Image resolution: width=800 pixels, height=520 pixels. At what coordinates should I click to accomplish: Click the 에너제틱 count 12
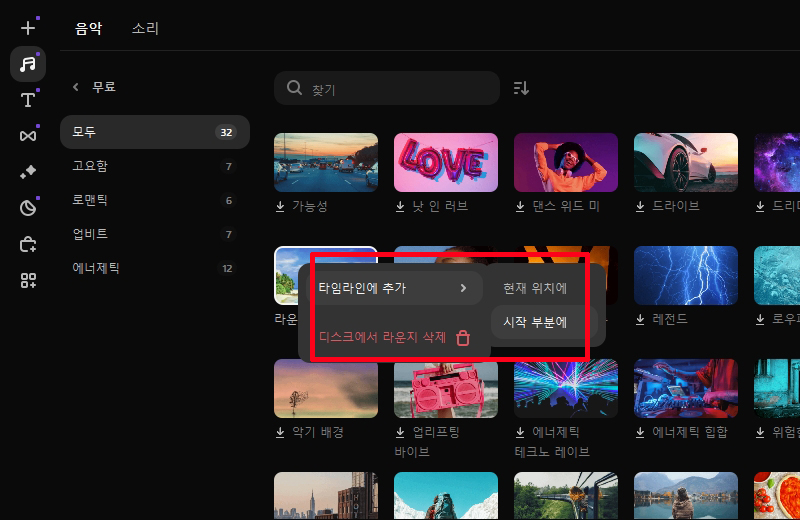pos(227,268)
